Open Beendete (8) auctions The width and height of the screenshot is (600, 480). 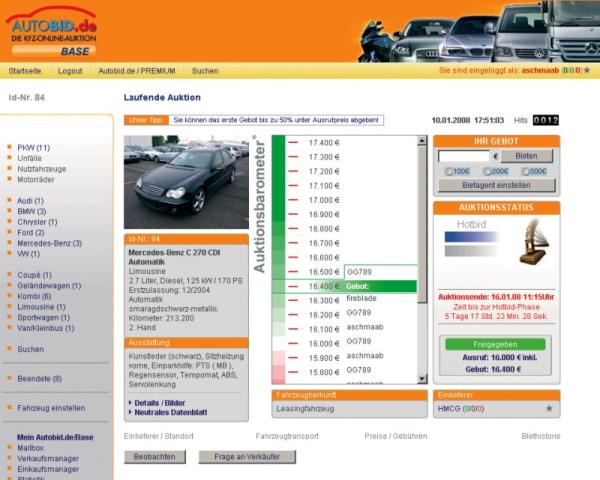pyautogui.click(x=39, y=379)
